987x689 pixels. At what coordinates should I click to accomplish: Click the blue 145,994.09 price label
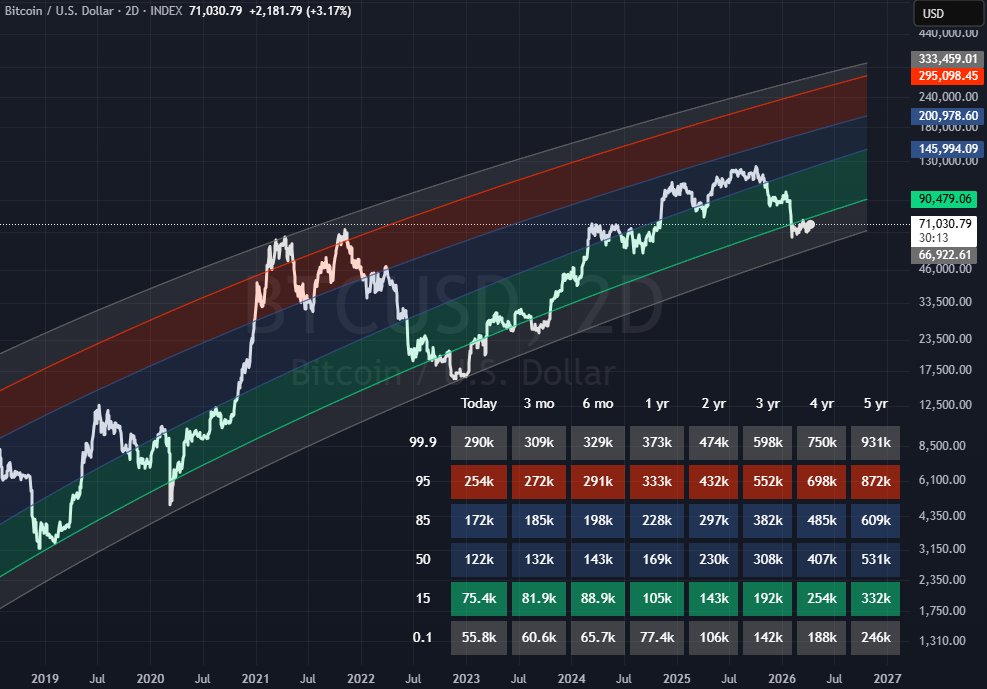(947, 149)
